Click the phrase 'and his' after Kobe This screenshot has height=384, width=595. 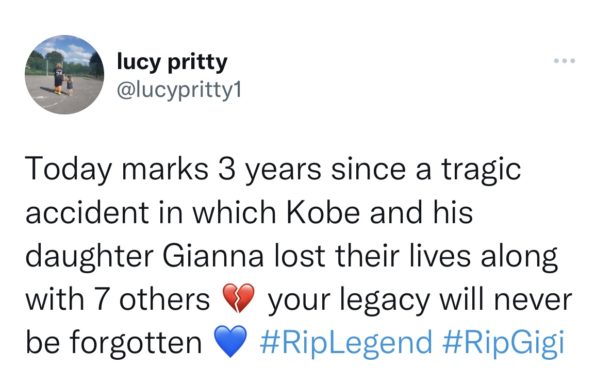point(421,212)
